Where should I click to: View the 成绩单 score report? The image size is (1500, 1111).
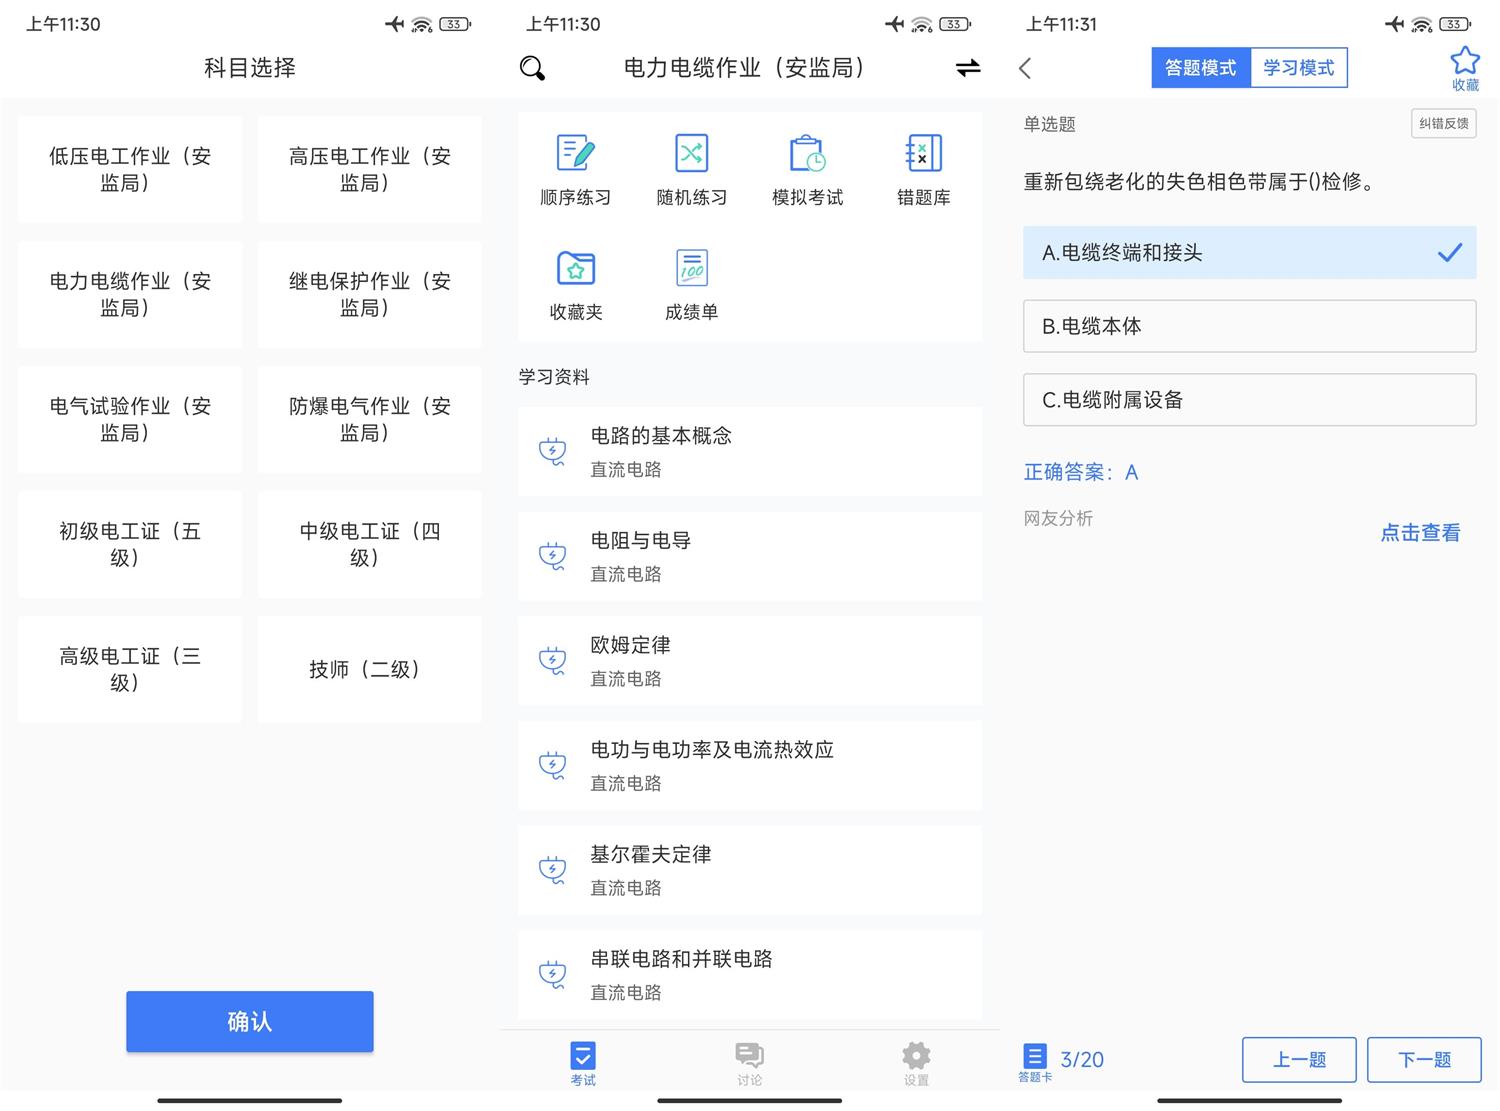click(x=691, y=283)
